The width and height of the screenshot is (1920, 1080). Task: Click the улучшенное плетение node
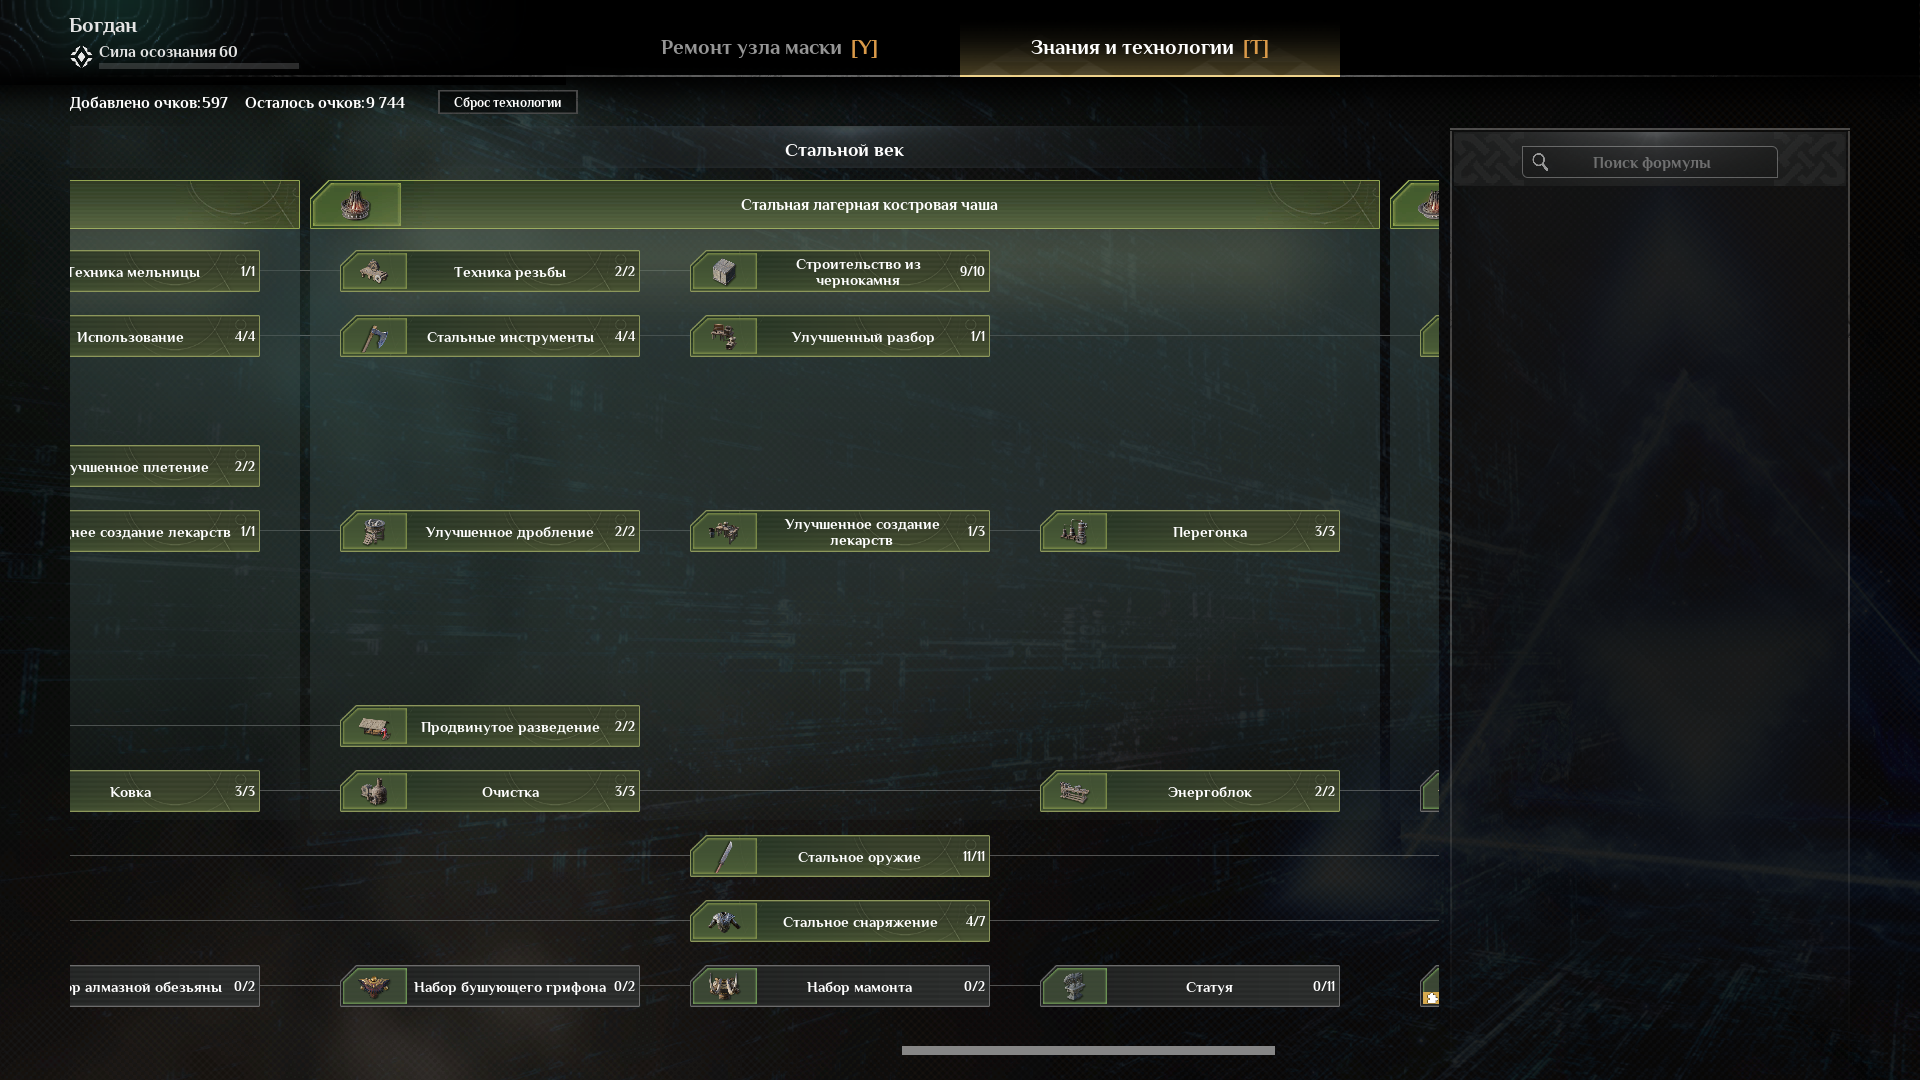pos(165,466)
